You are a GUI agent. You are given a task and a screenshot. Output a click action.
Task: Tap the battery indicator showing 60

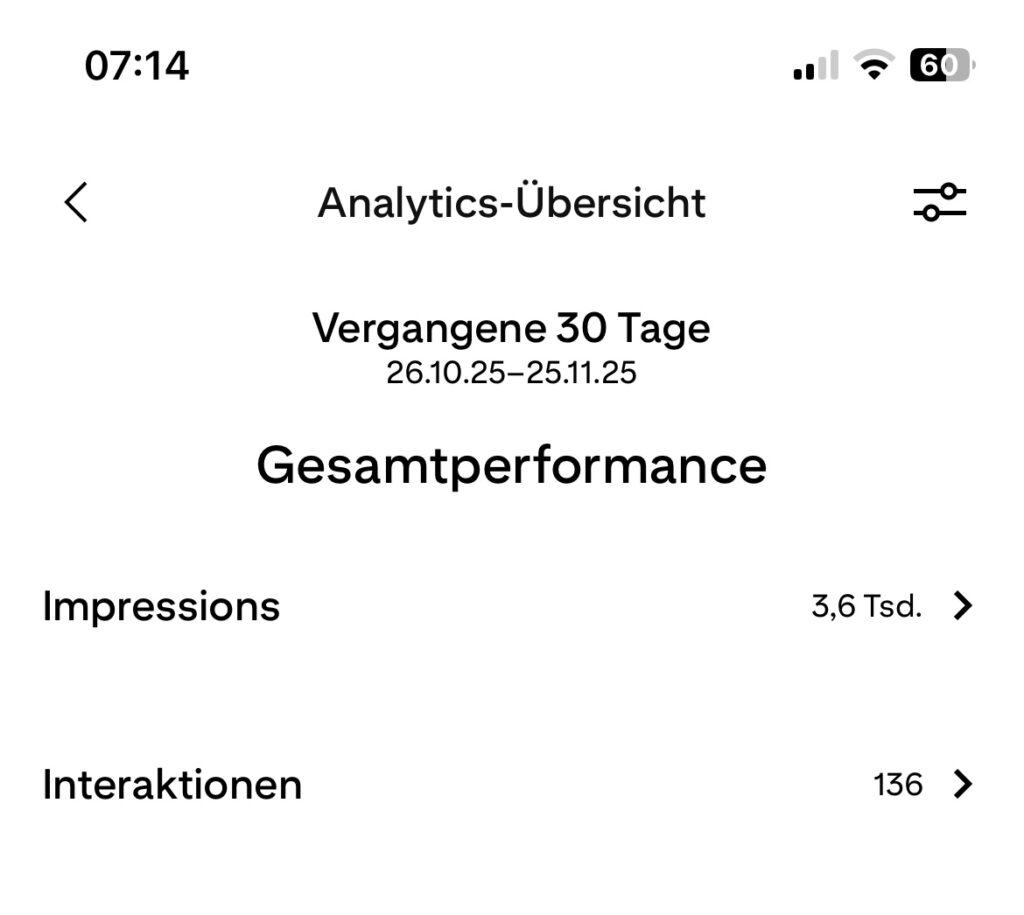(x=941, y=67)
